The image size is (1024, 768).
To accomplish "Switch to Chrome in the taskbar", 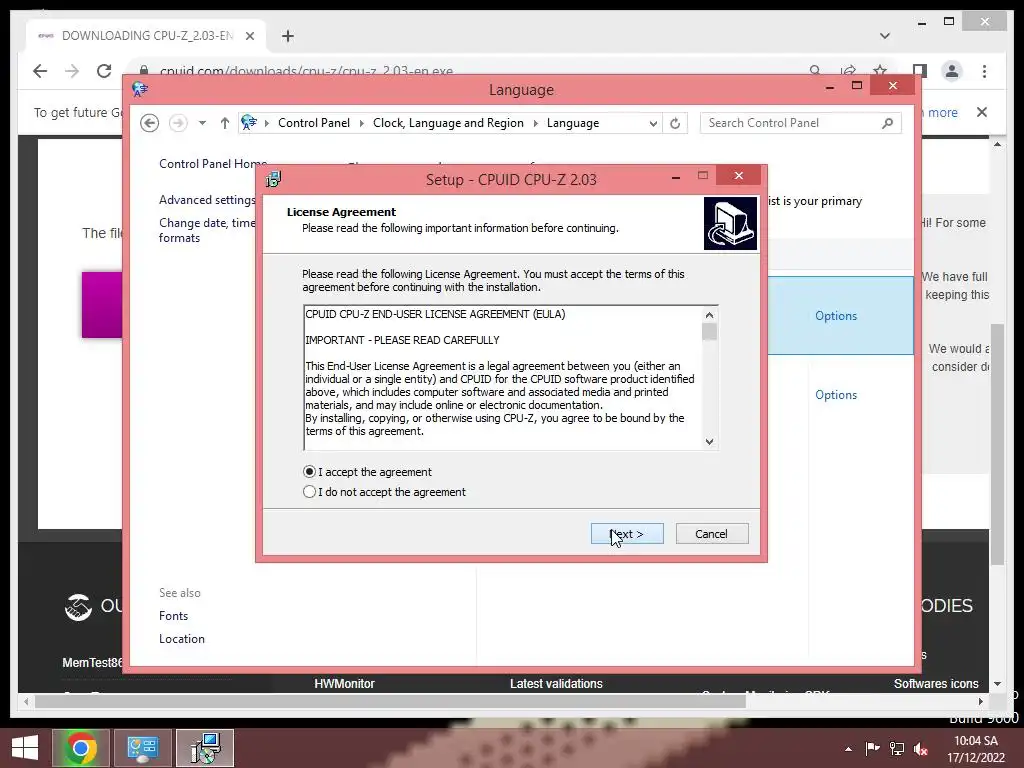I will (x=80, y=748).
